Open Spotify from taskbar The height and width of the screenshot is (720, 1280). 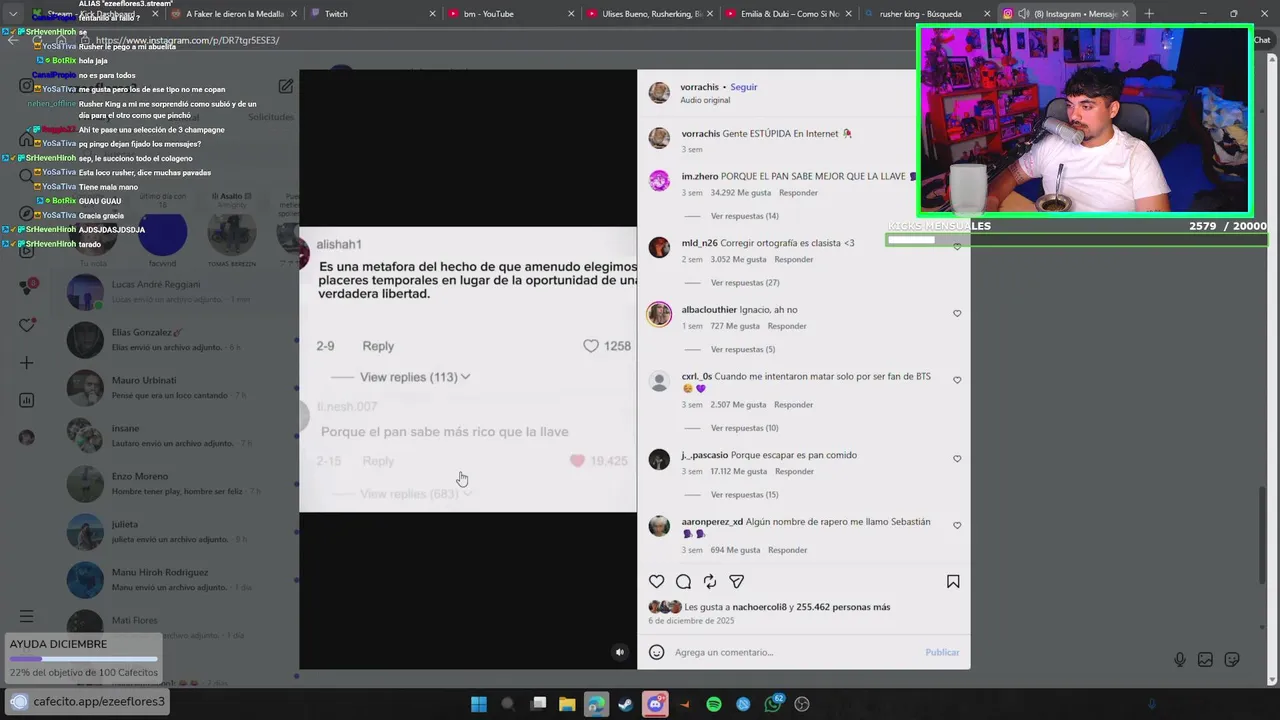pos(714,704)
